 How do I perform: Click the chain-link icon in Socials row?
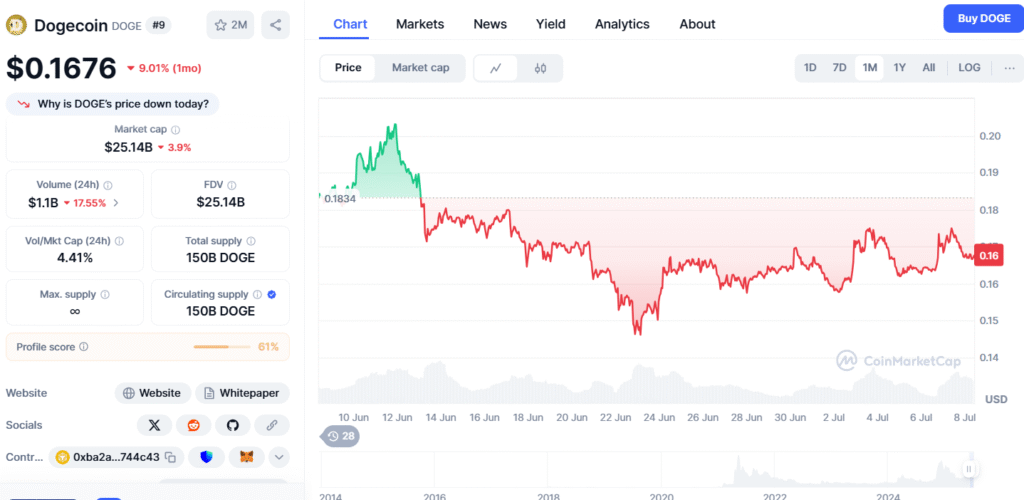tap(272, 425)
